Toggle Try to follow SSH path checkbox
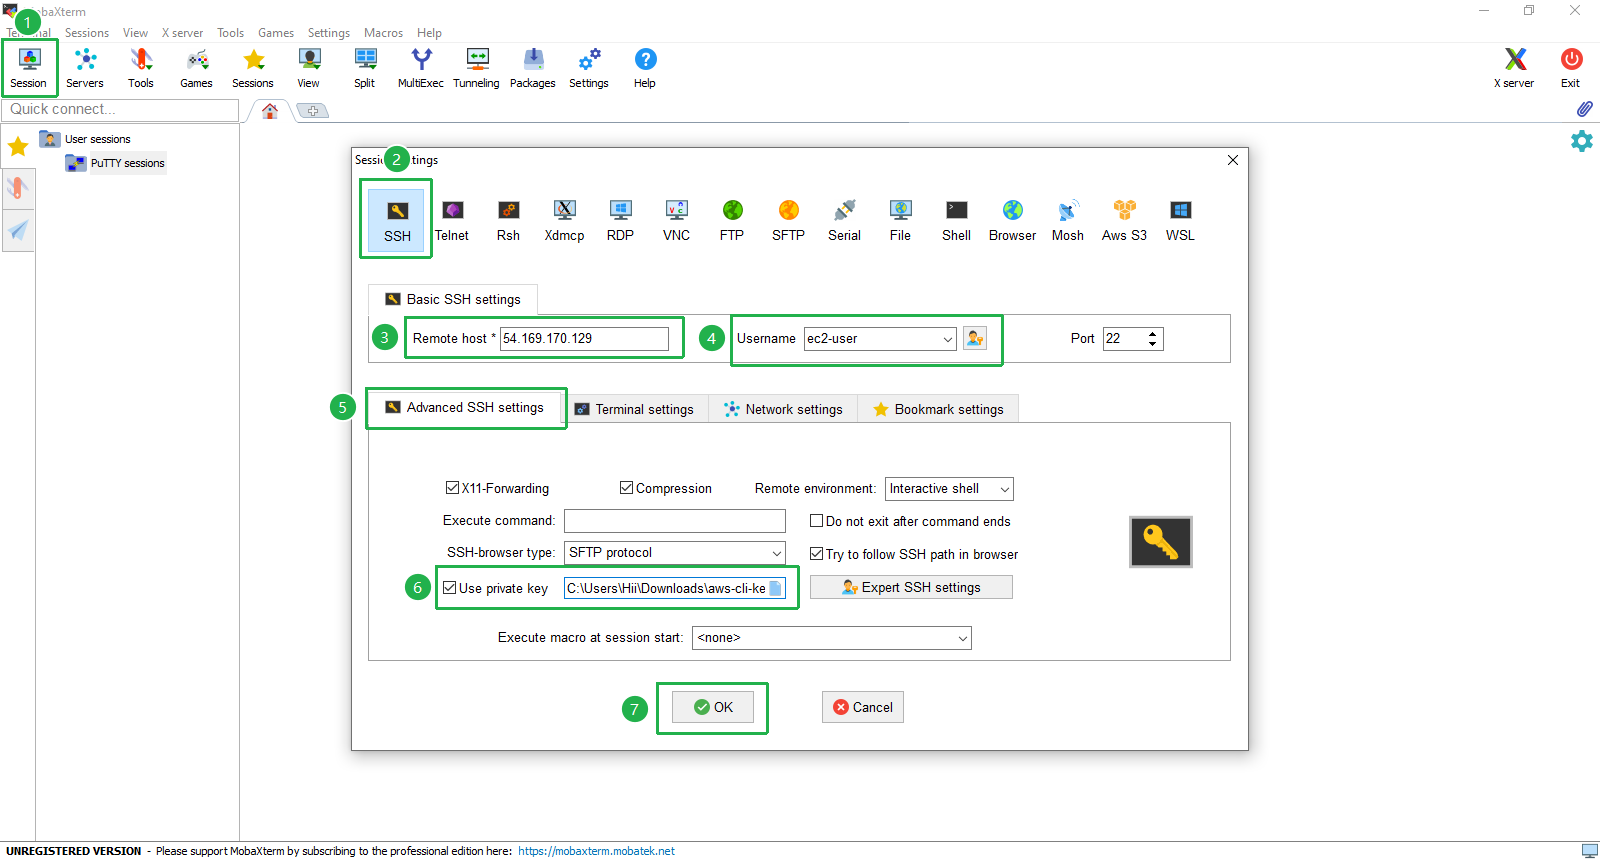Viewport: 1600px width, 860px height. (x=816, y=554)
